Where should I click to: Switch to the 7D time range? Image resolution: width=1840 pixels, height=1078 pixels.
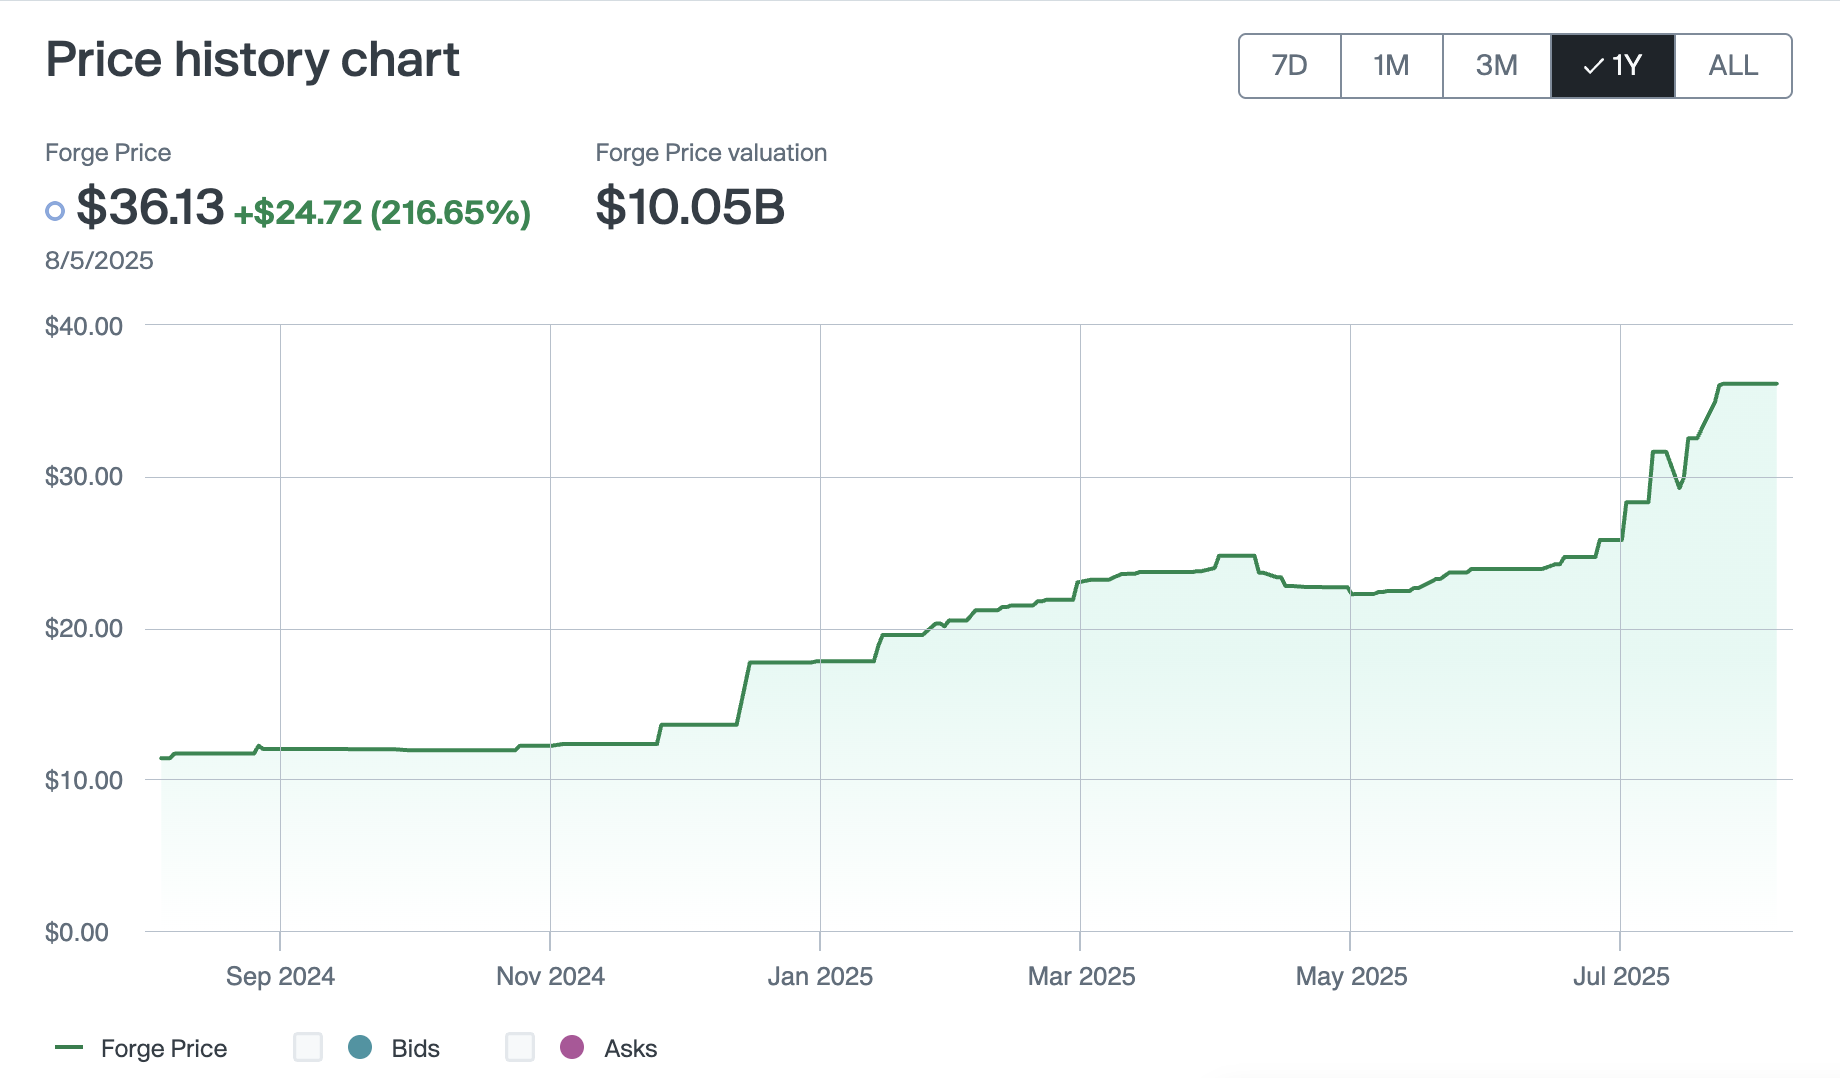1289,65
